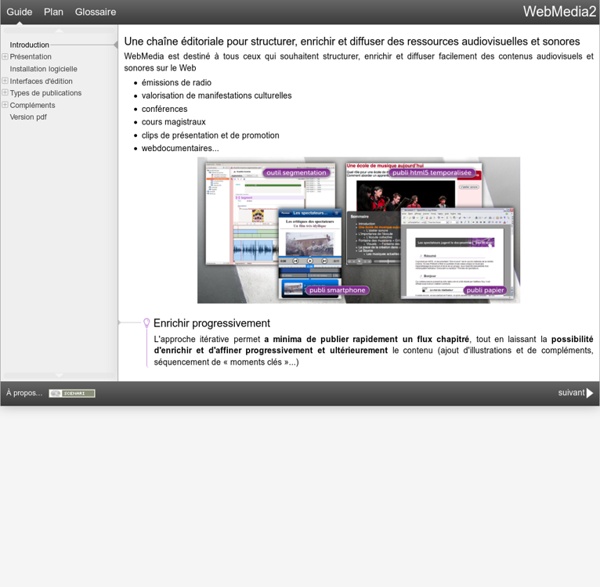Click the publi papier label
The image size is (600, 587).
click(x=485, y=290)
